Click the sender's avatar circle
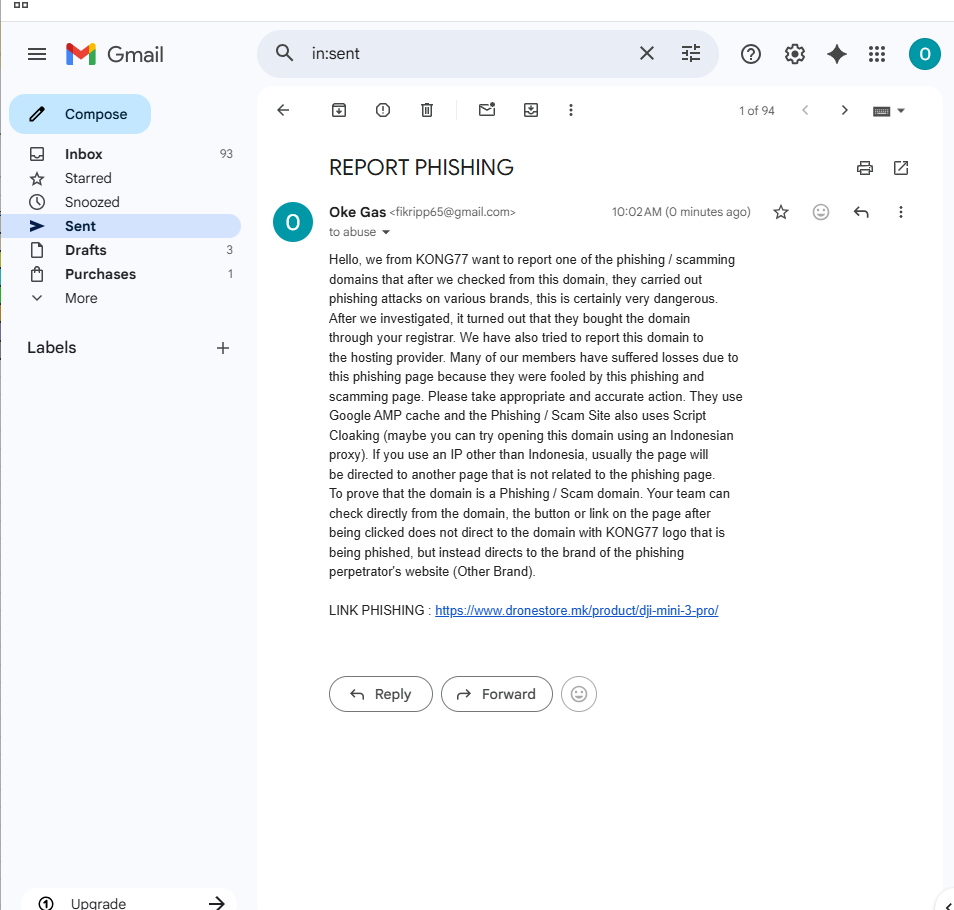The height and width of the screenshot is (910, 954). tap(293, 222)
